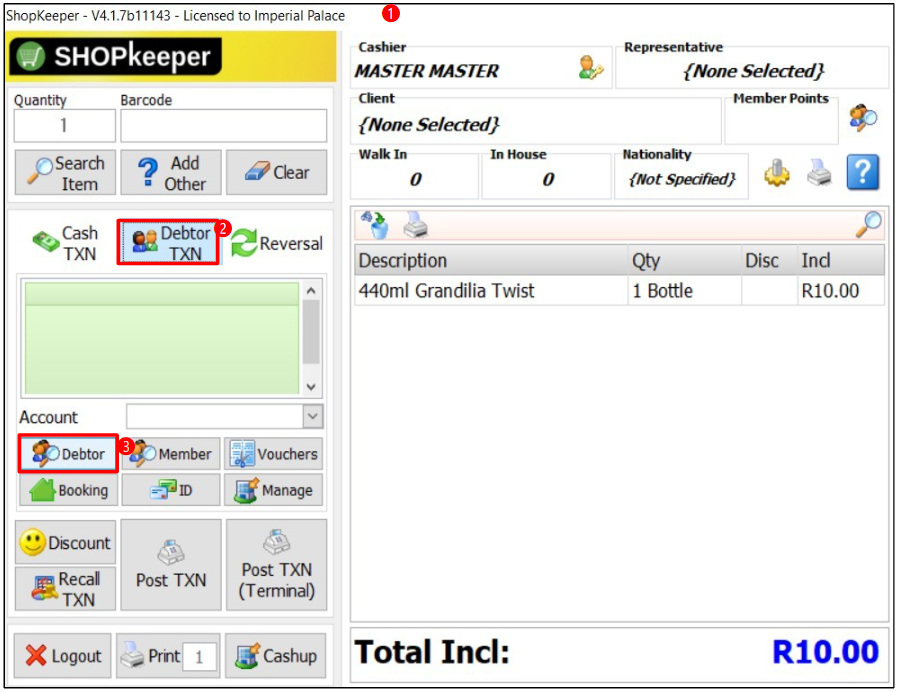The image size is (898, 692).
Task: Open the Debtor search button
Action: point(68,454)
